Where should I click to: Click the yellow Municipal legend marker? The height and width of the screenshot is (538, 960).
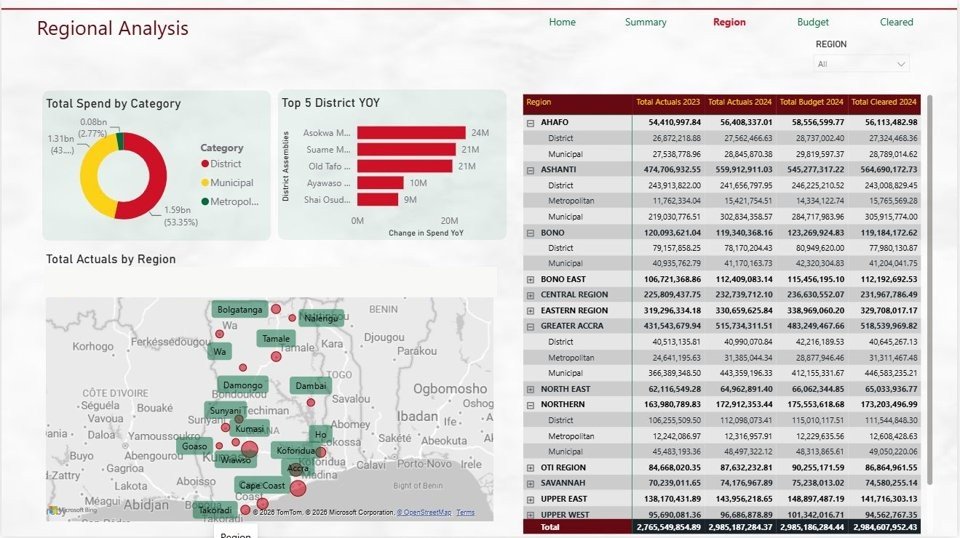[205, 182]
